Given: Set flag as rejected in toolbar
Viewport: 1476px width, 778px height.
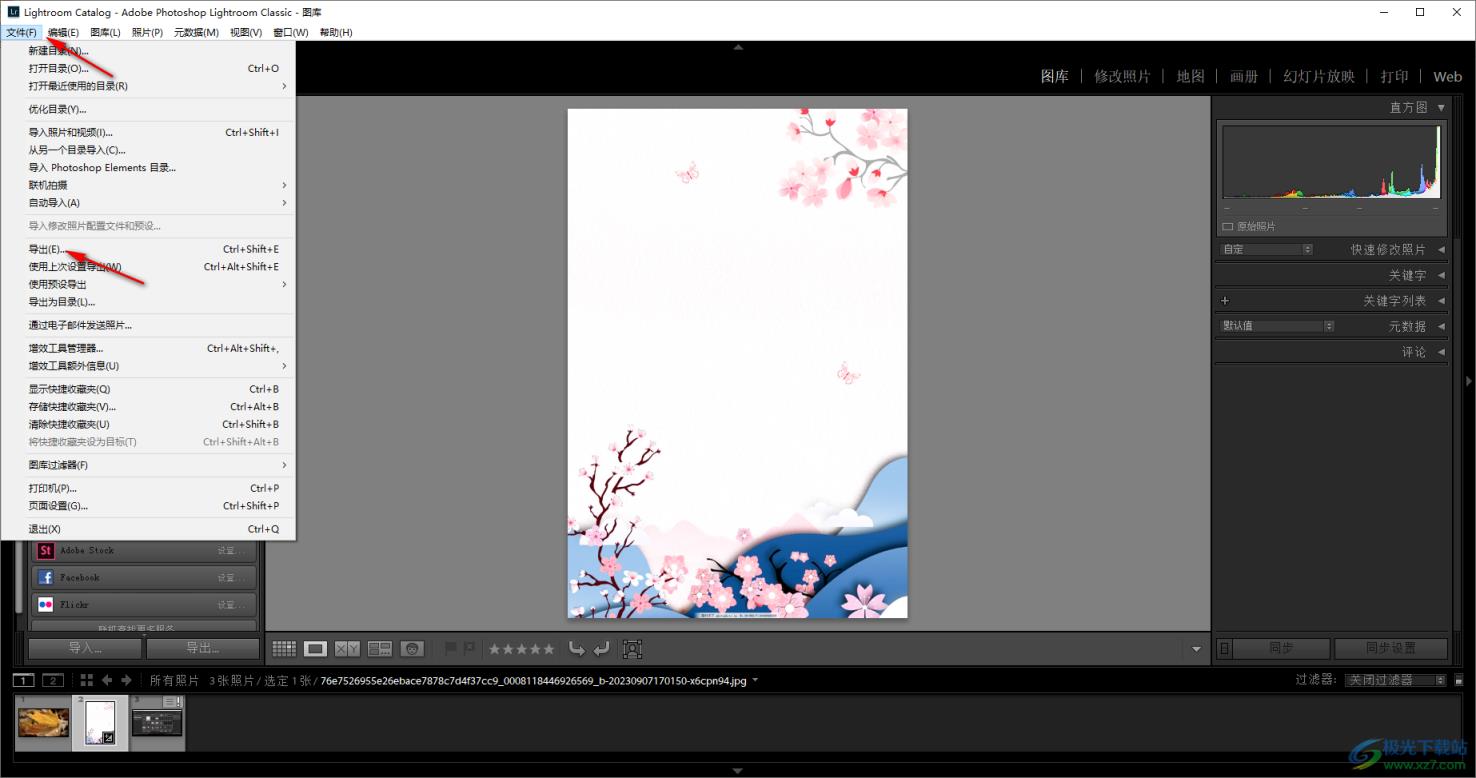Looking at the screenshot, I should pos(469,648).
